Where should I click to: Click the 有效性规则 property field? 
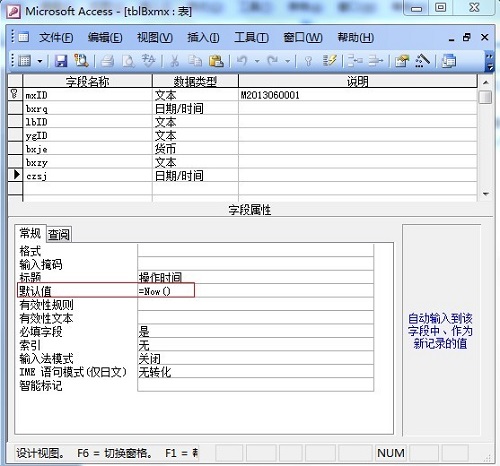coord(255,304)
